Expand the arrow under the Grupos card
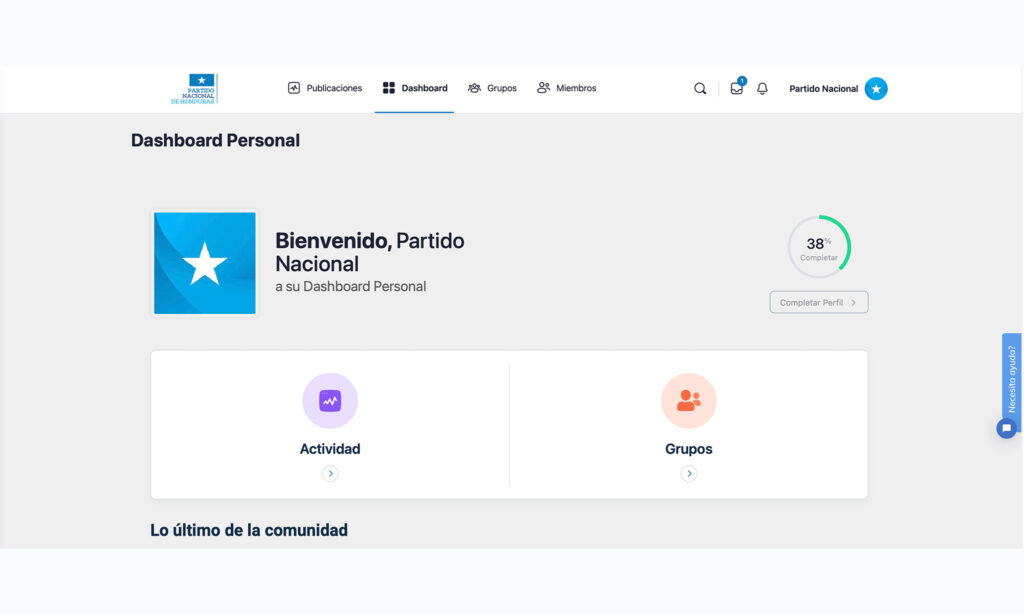1024x615 pixels. point(689,474)
